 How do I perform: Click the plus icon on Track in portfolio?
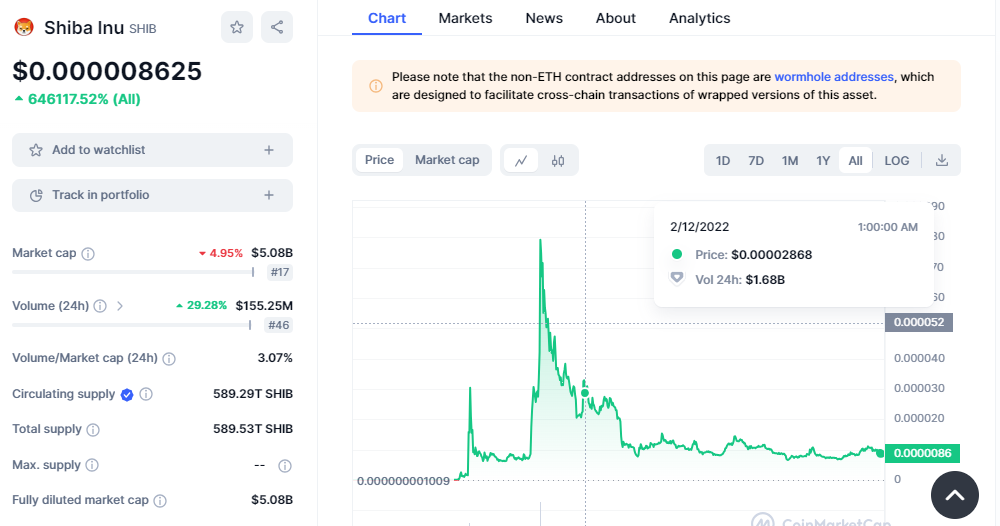click(x=269, y=195)
